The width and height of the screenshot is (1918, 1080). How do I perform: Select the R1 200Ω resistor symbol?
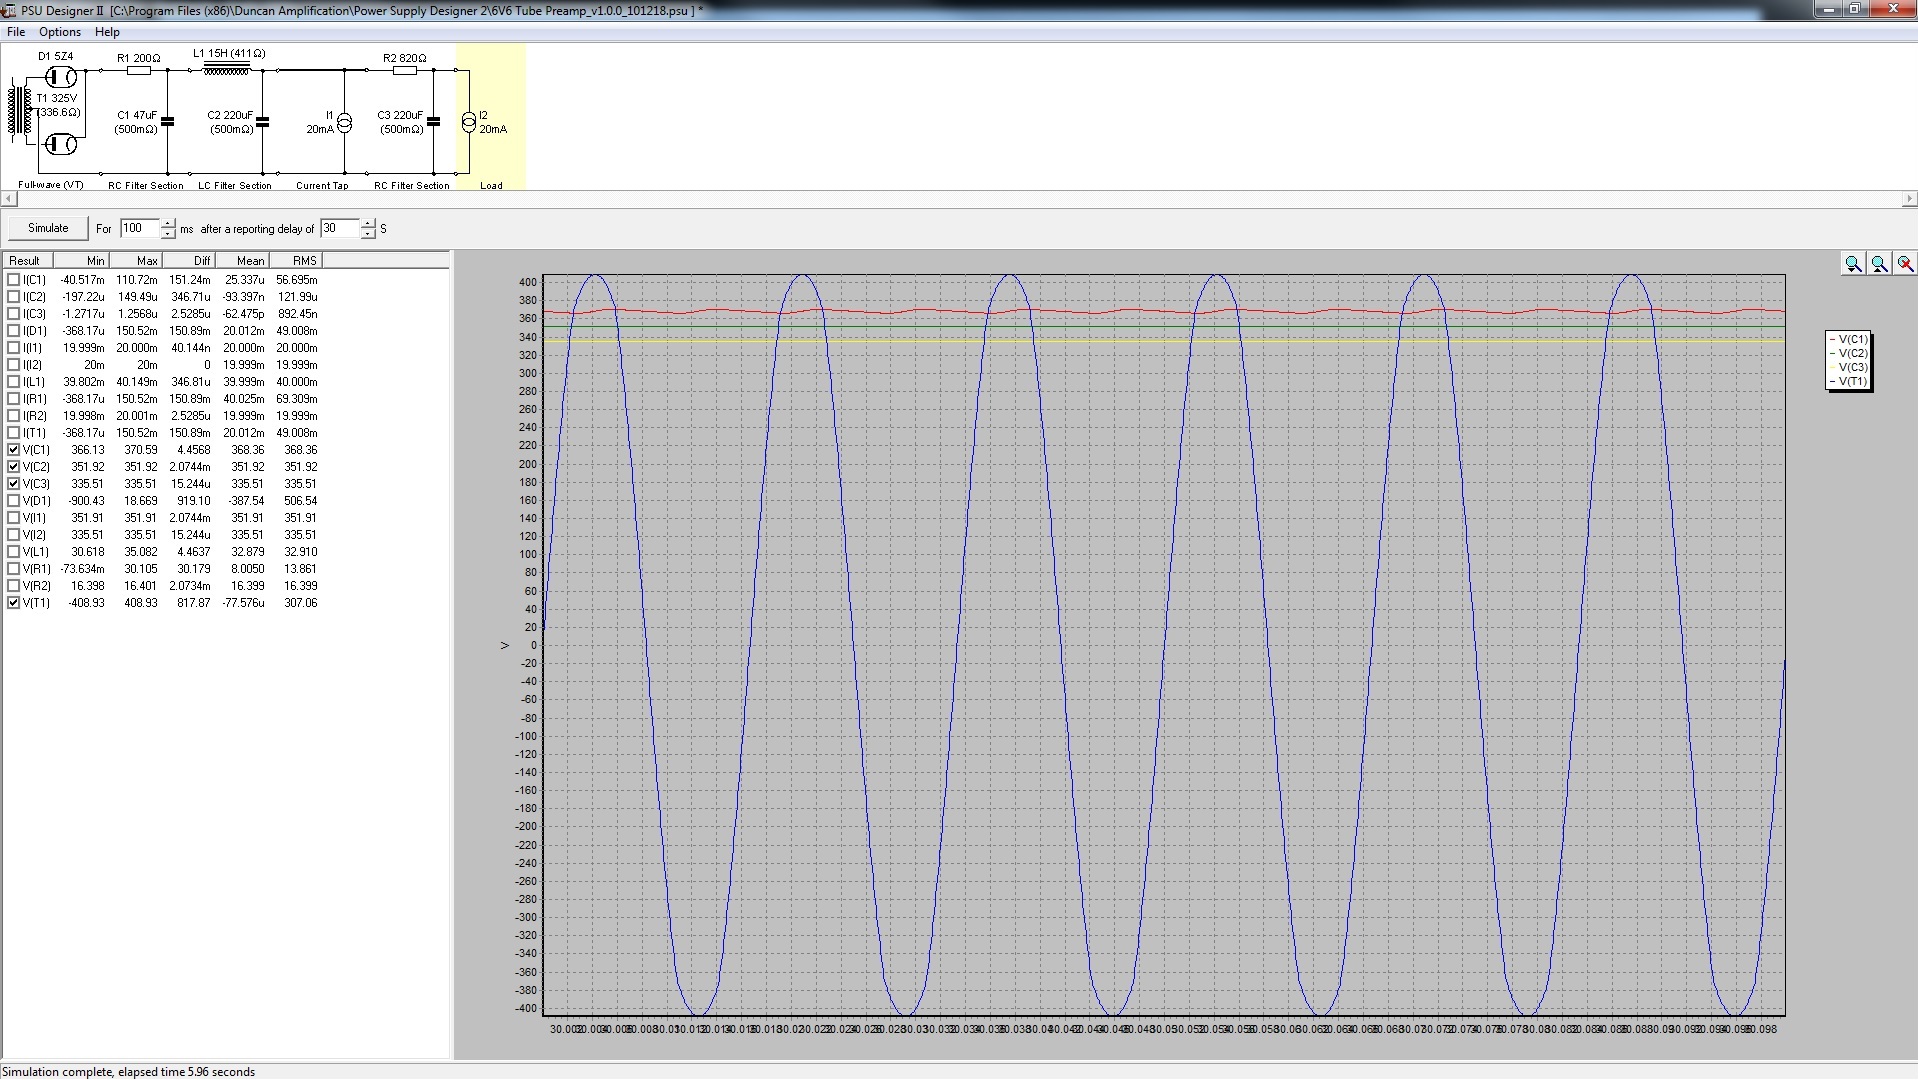(x=139, y=70)
